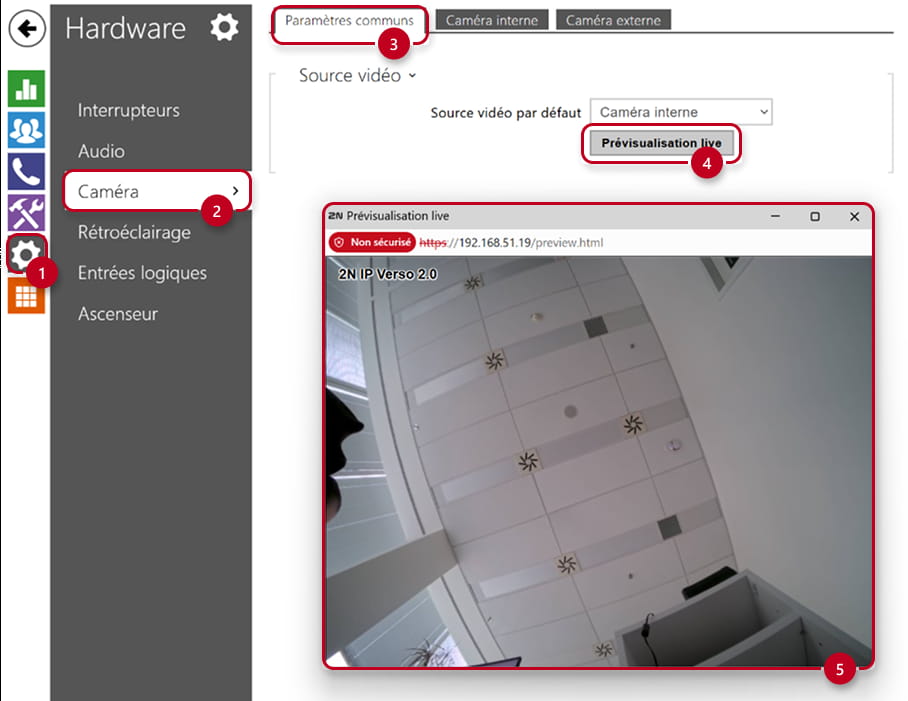Screen dimensions: 908x701
Task: Click the Hardware heading text
Action: pos(126,28)
